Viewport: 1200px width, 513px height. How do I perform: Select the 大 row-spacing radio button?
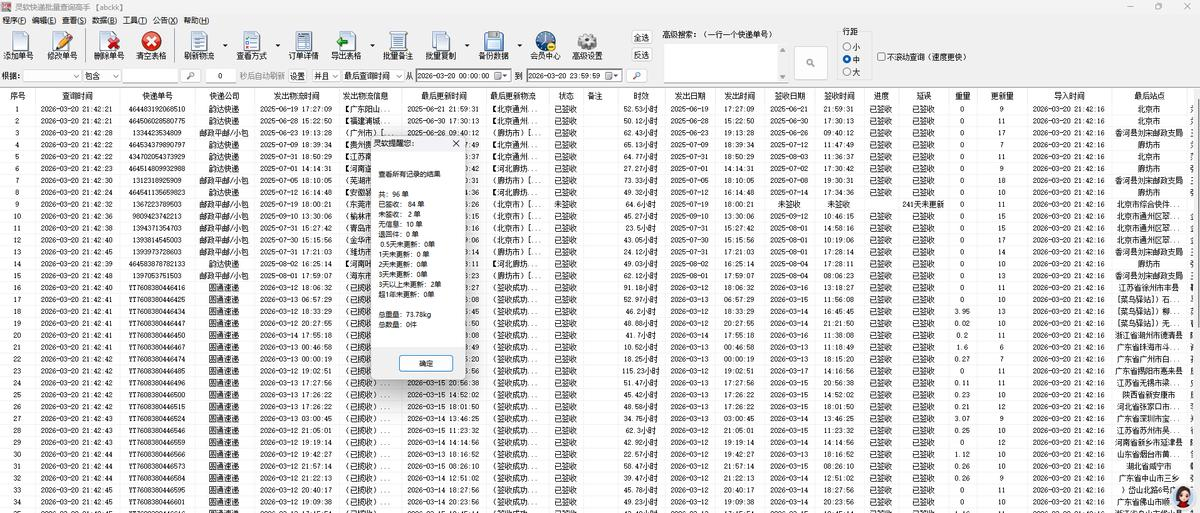846,71
